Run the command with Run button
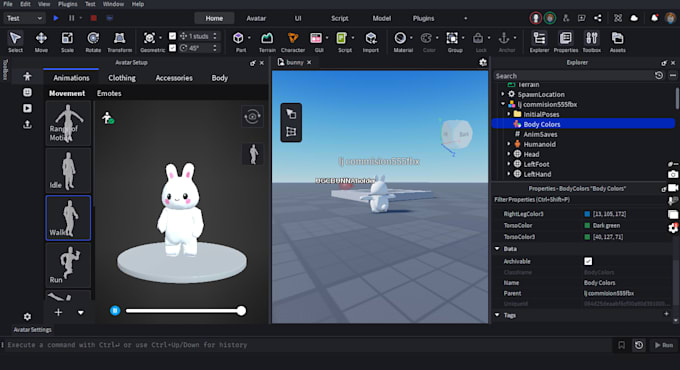 click(x=664, y=345)
